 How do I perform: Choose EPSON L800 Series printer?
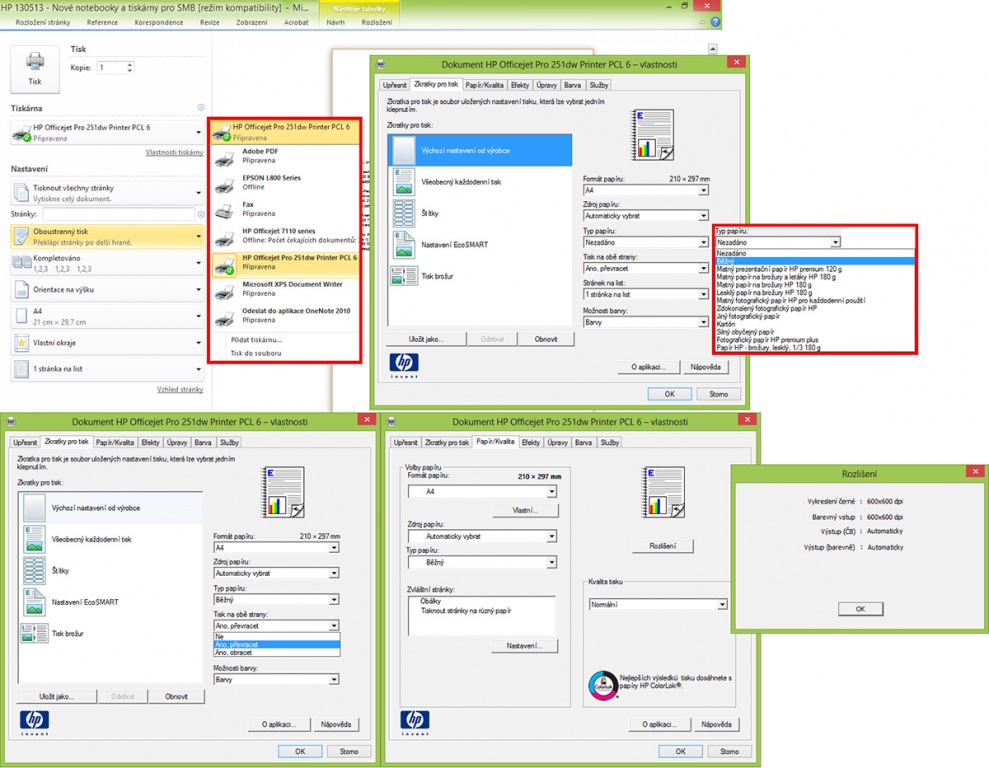285,182
